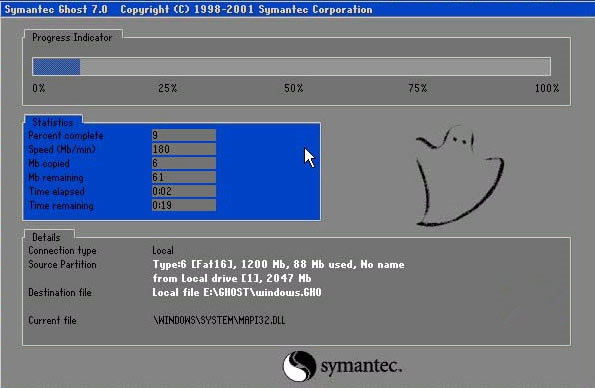Click the 50% progress marker
The height and width of the screenshot is (388, 595).
(x=294, y=88)
